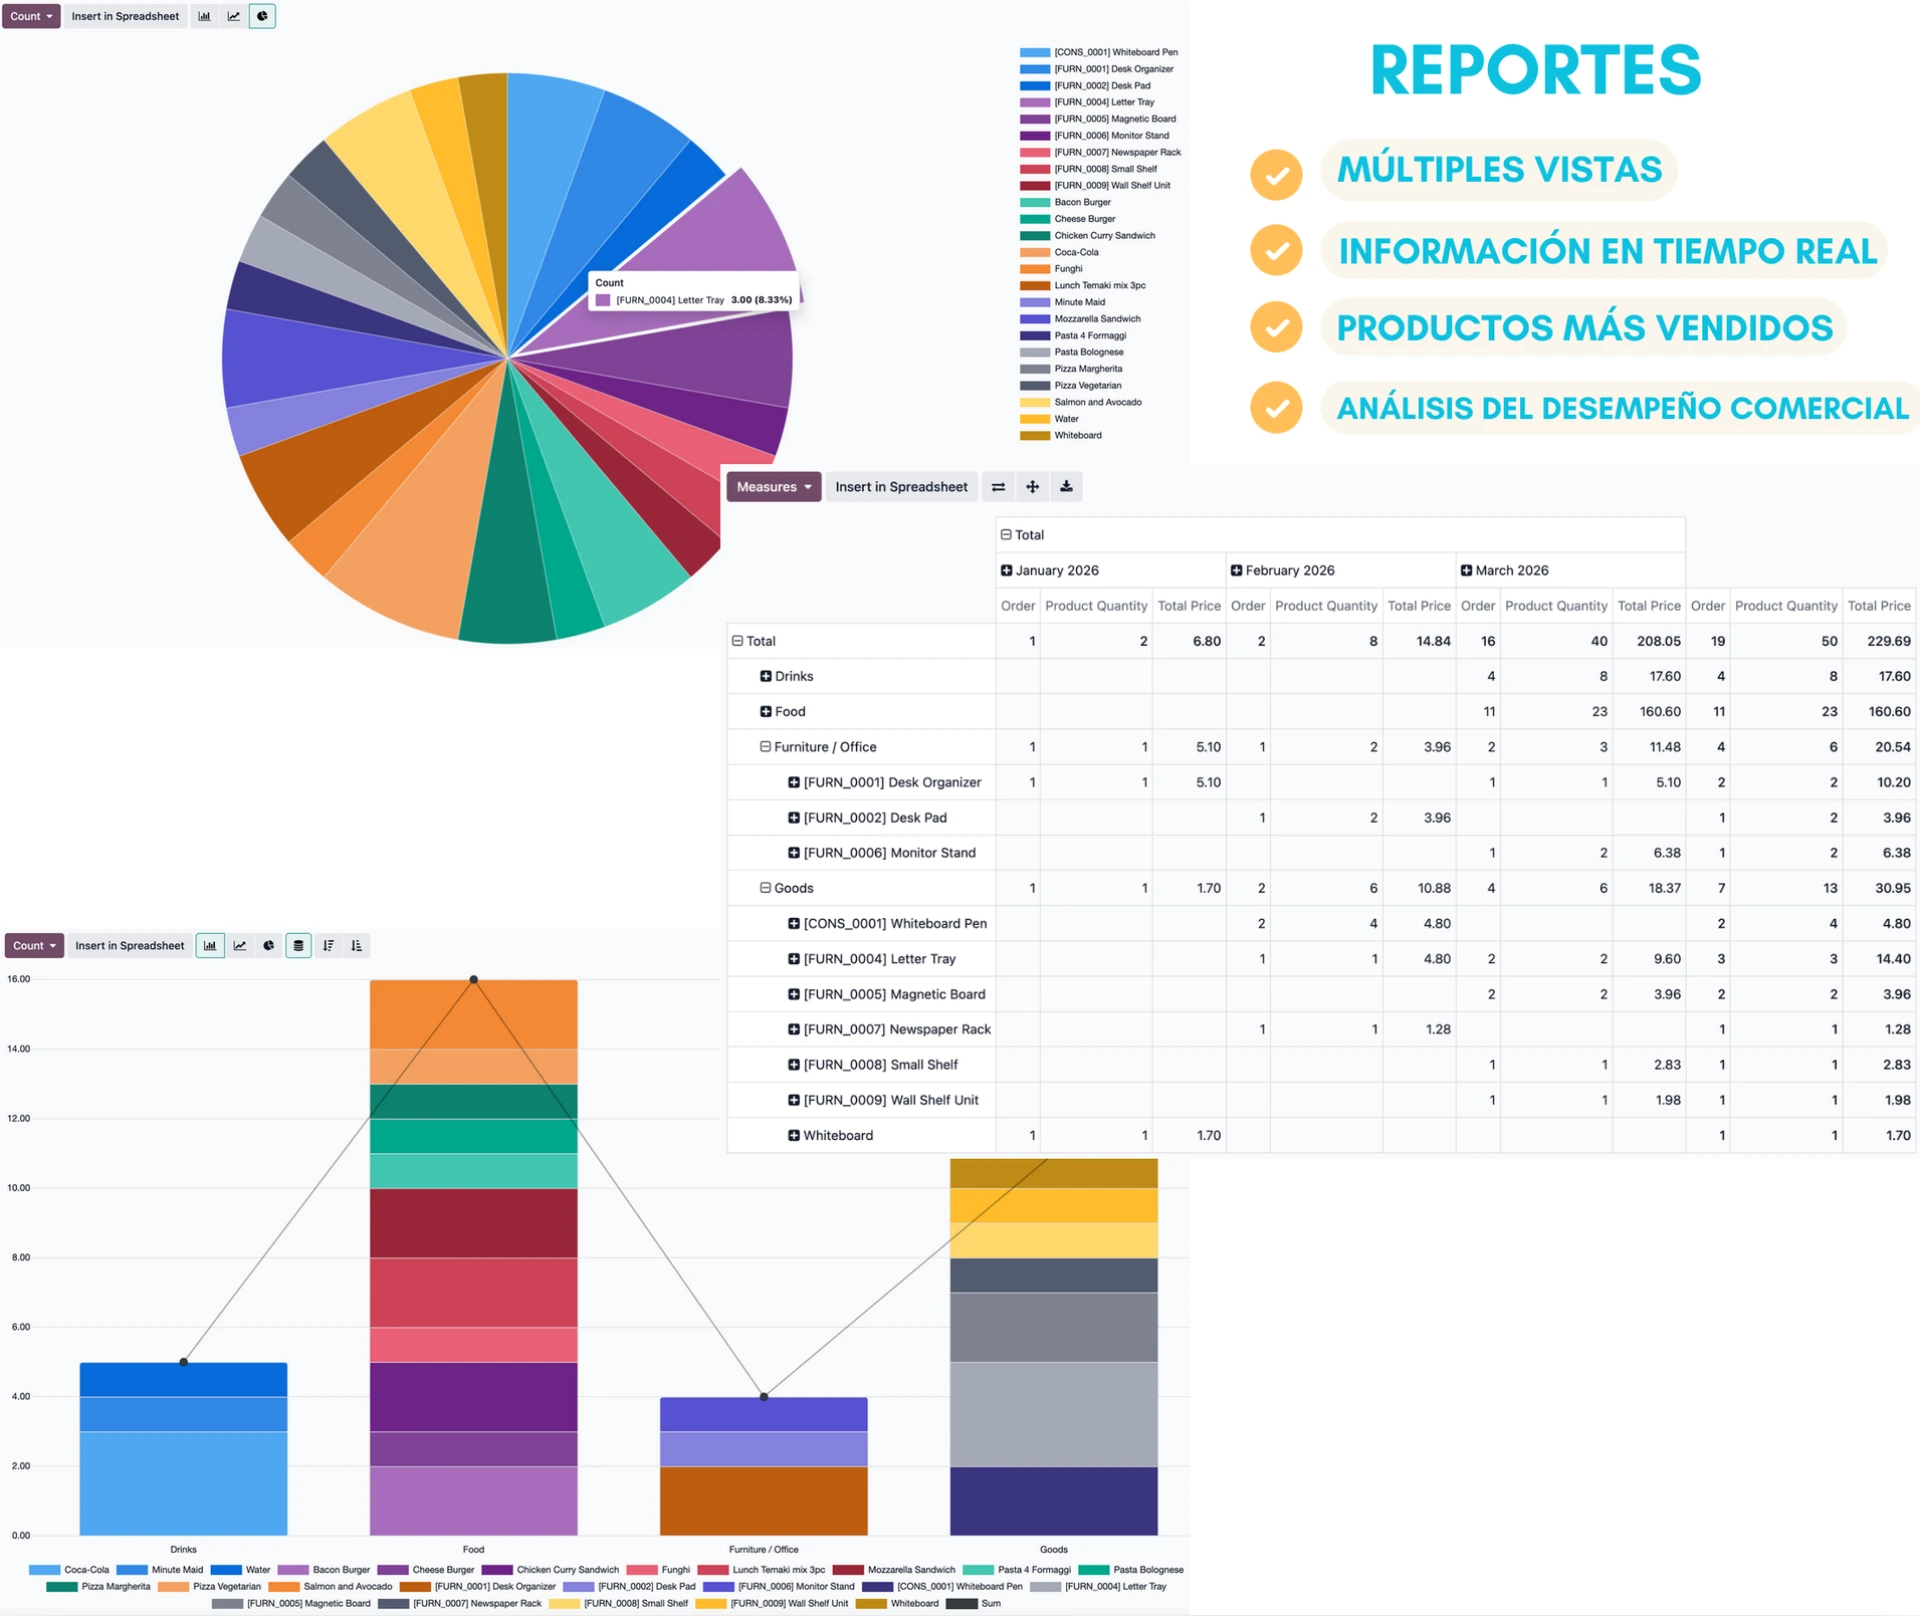Select the line chart icon on top toolbar
Image resolution: width=1920 pixels, height=1616 pixels.
[x=234, y=16]
